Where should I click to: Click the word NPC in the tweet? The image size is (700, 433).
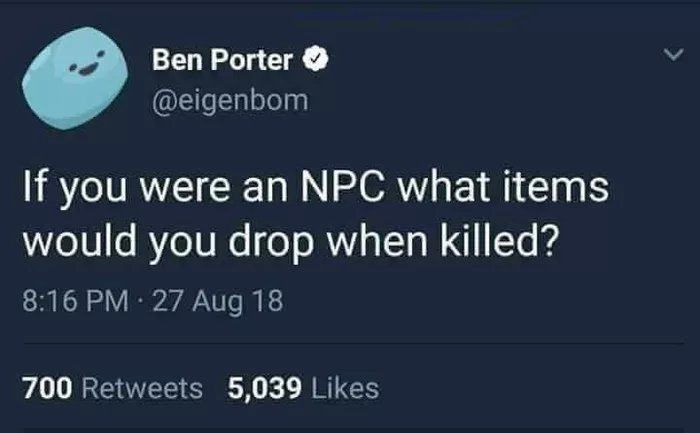click(342, 187)
